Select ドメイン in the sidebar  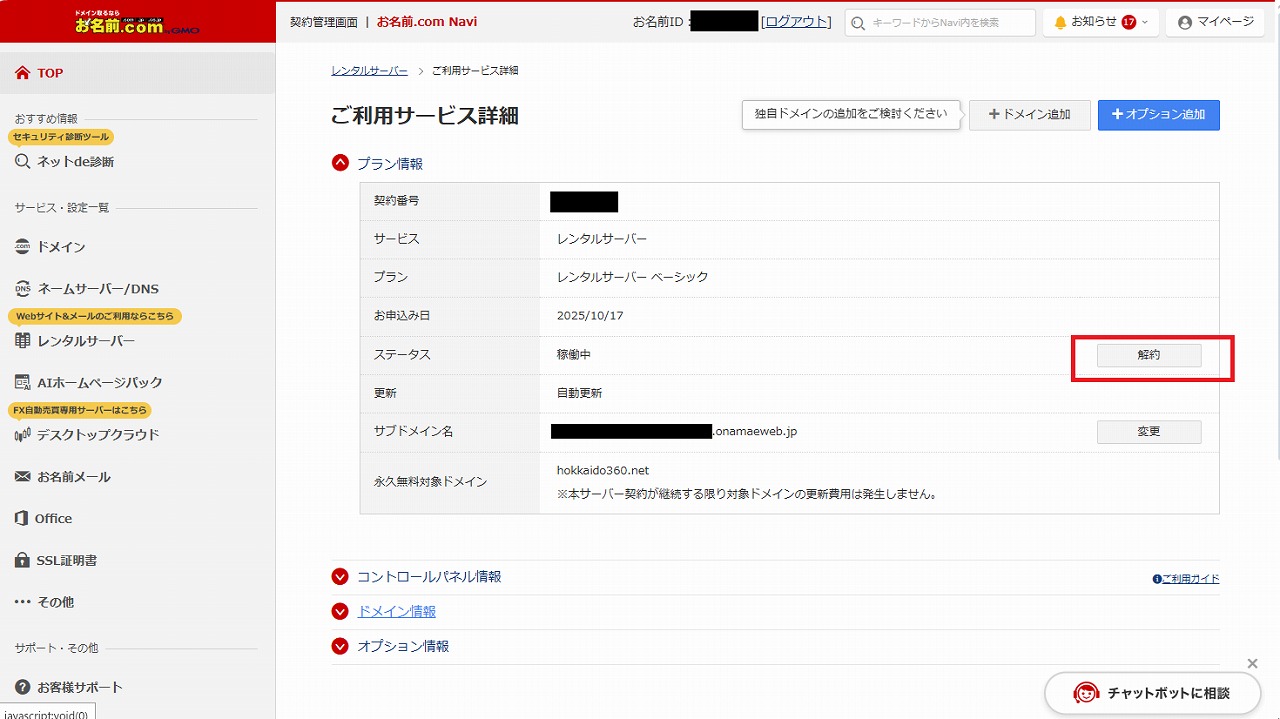(x=61, y=247)
